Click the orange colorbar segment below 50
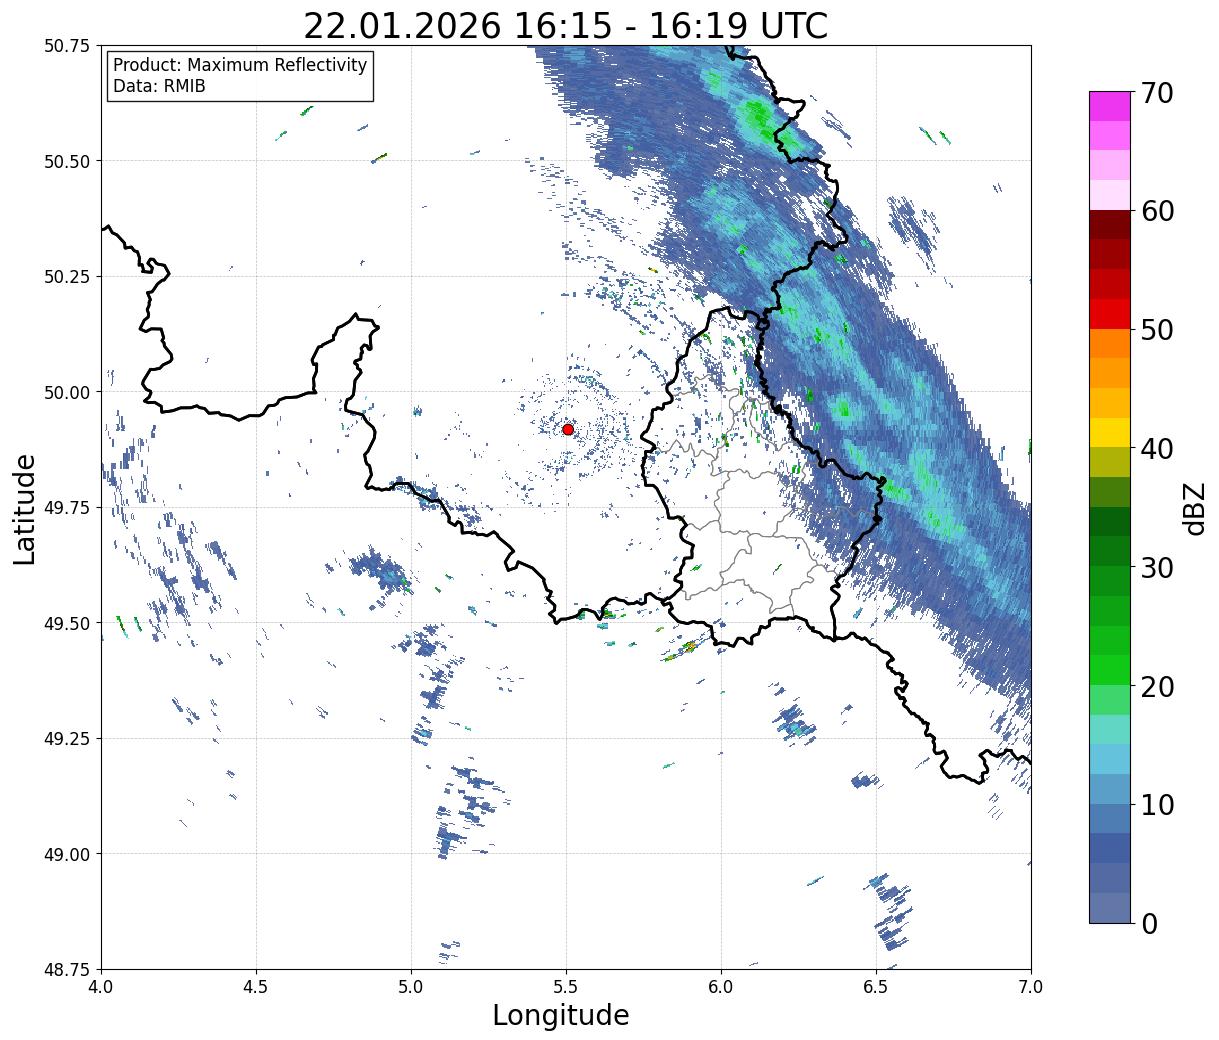 [1110, 343]
